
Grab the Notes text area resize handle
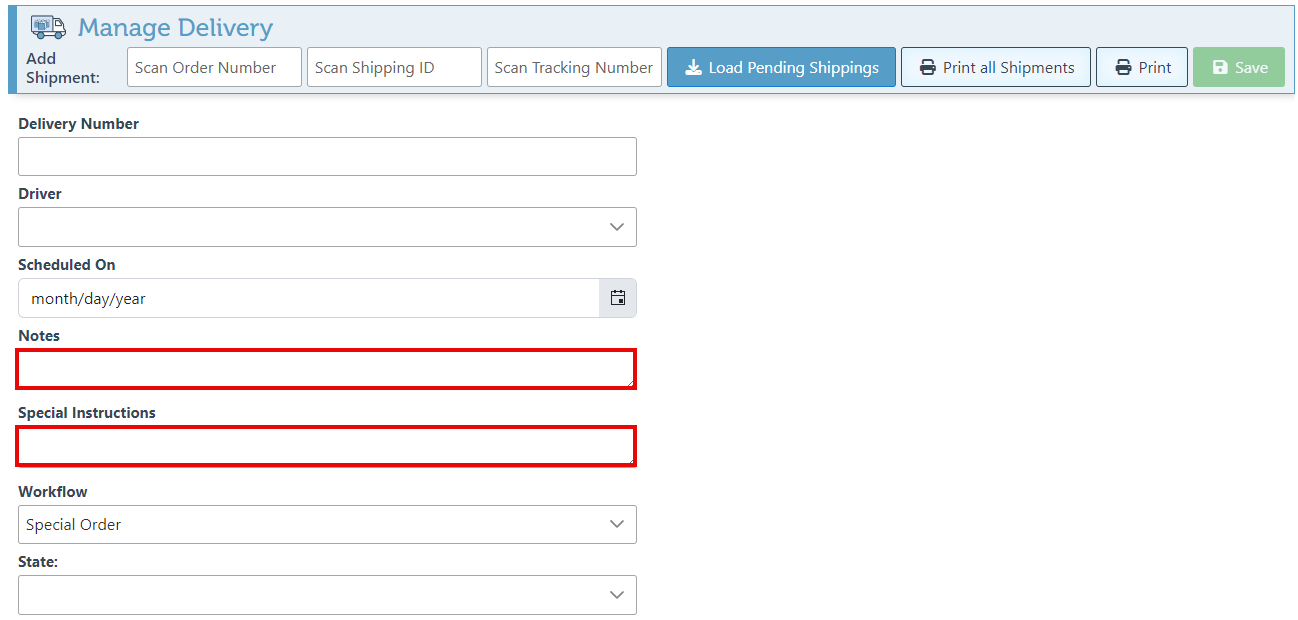coord(630,383)
